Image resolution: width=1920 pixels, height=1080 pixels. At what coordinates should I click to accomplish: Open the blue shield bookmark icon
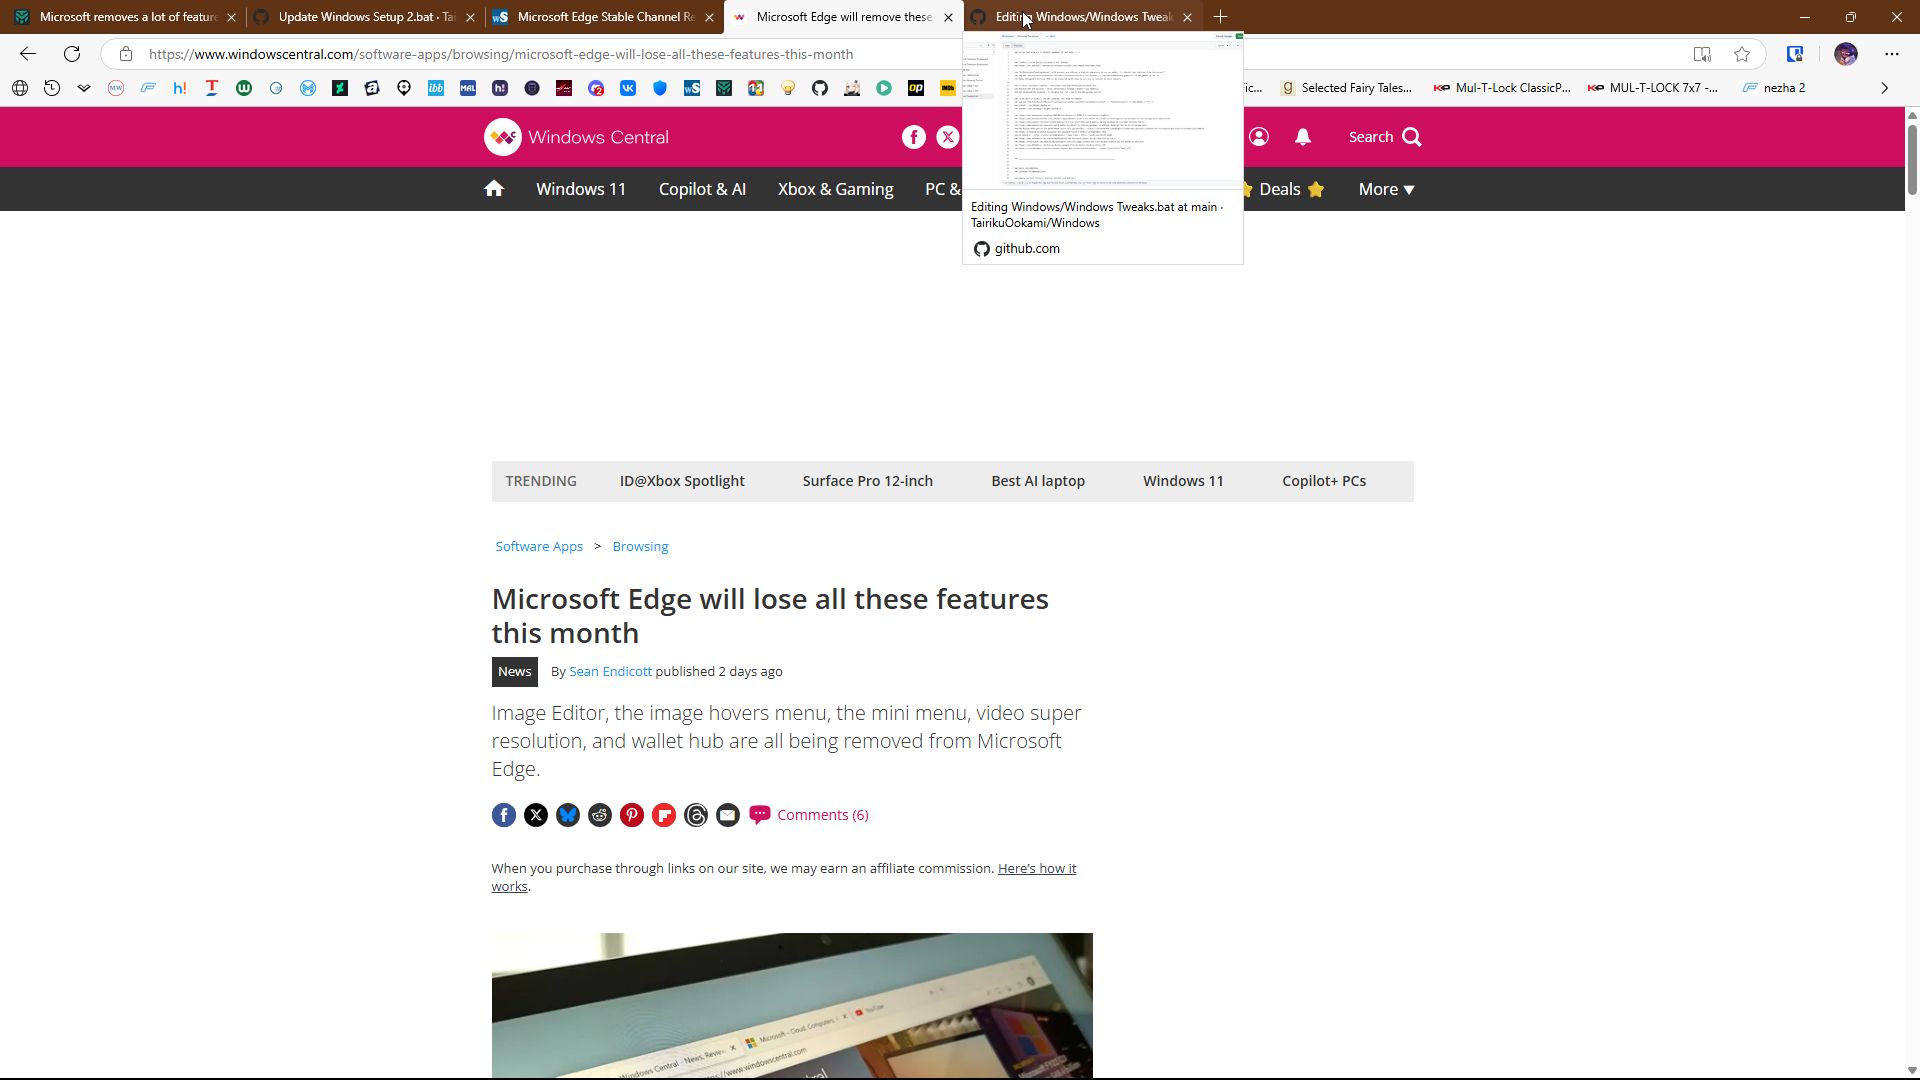660,88
